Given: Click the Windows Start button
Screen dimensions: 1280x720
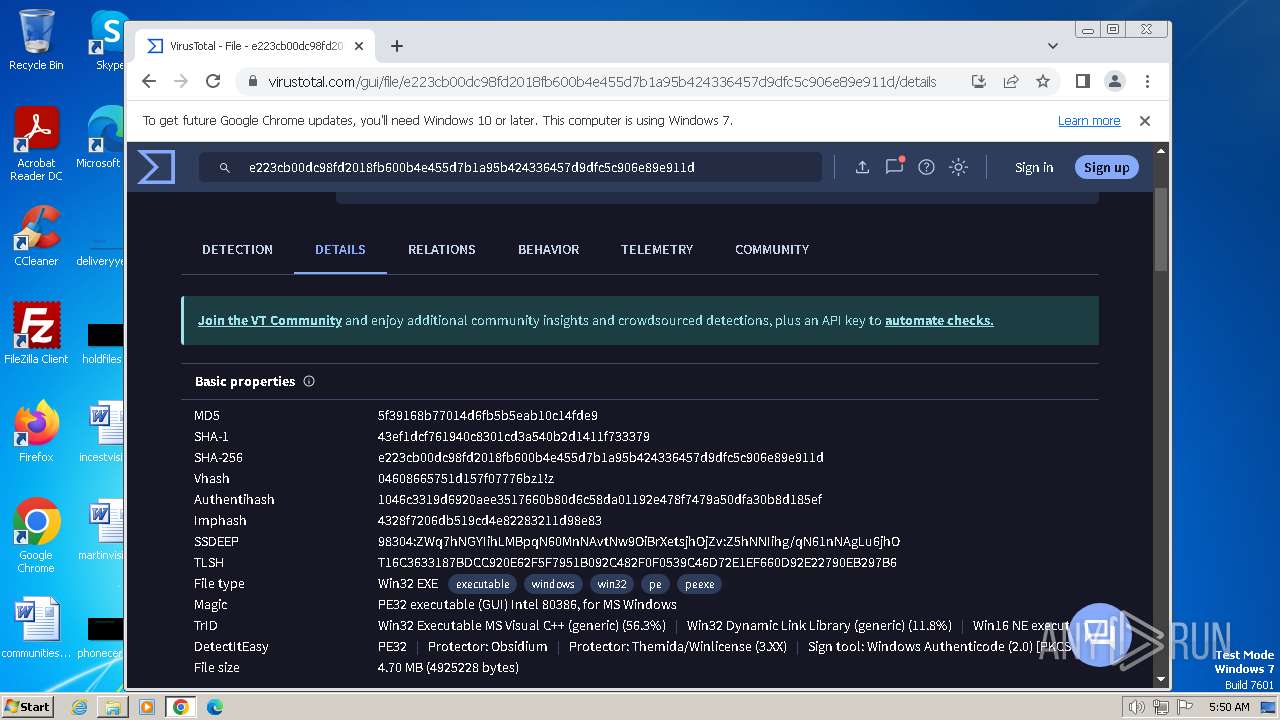Looking at the screenshot, I should pyautogui.click(x=27, y=706).
